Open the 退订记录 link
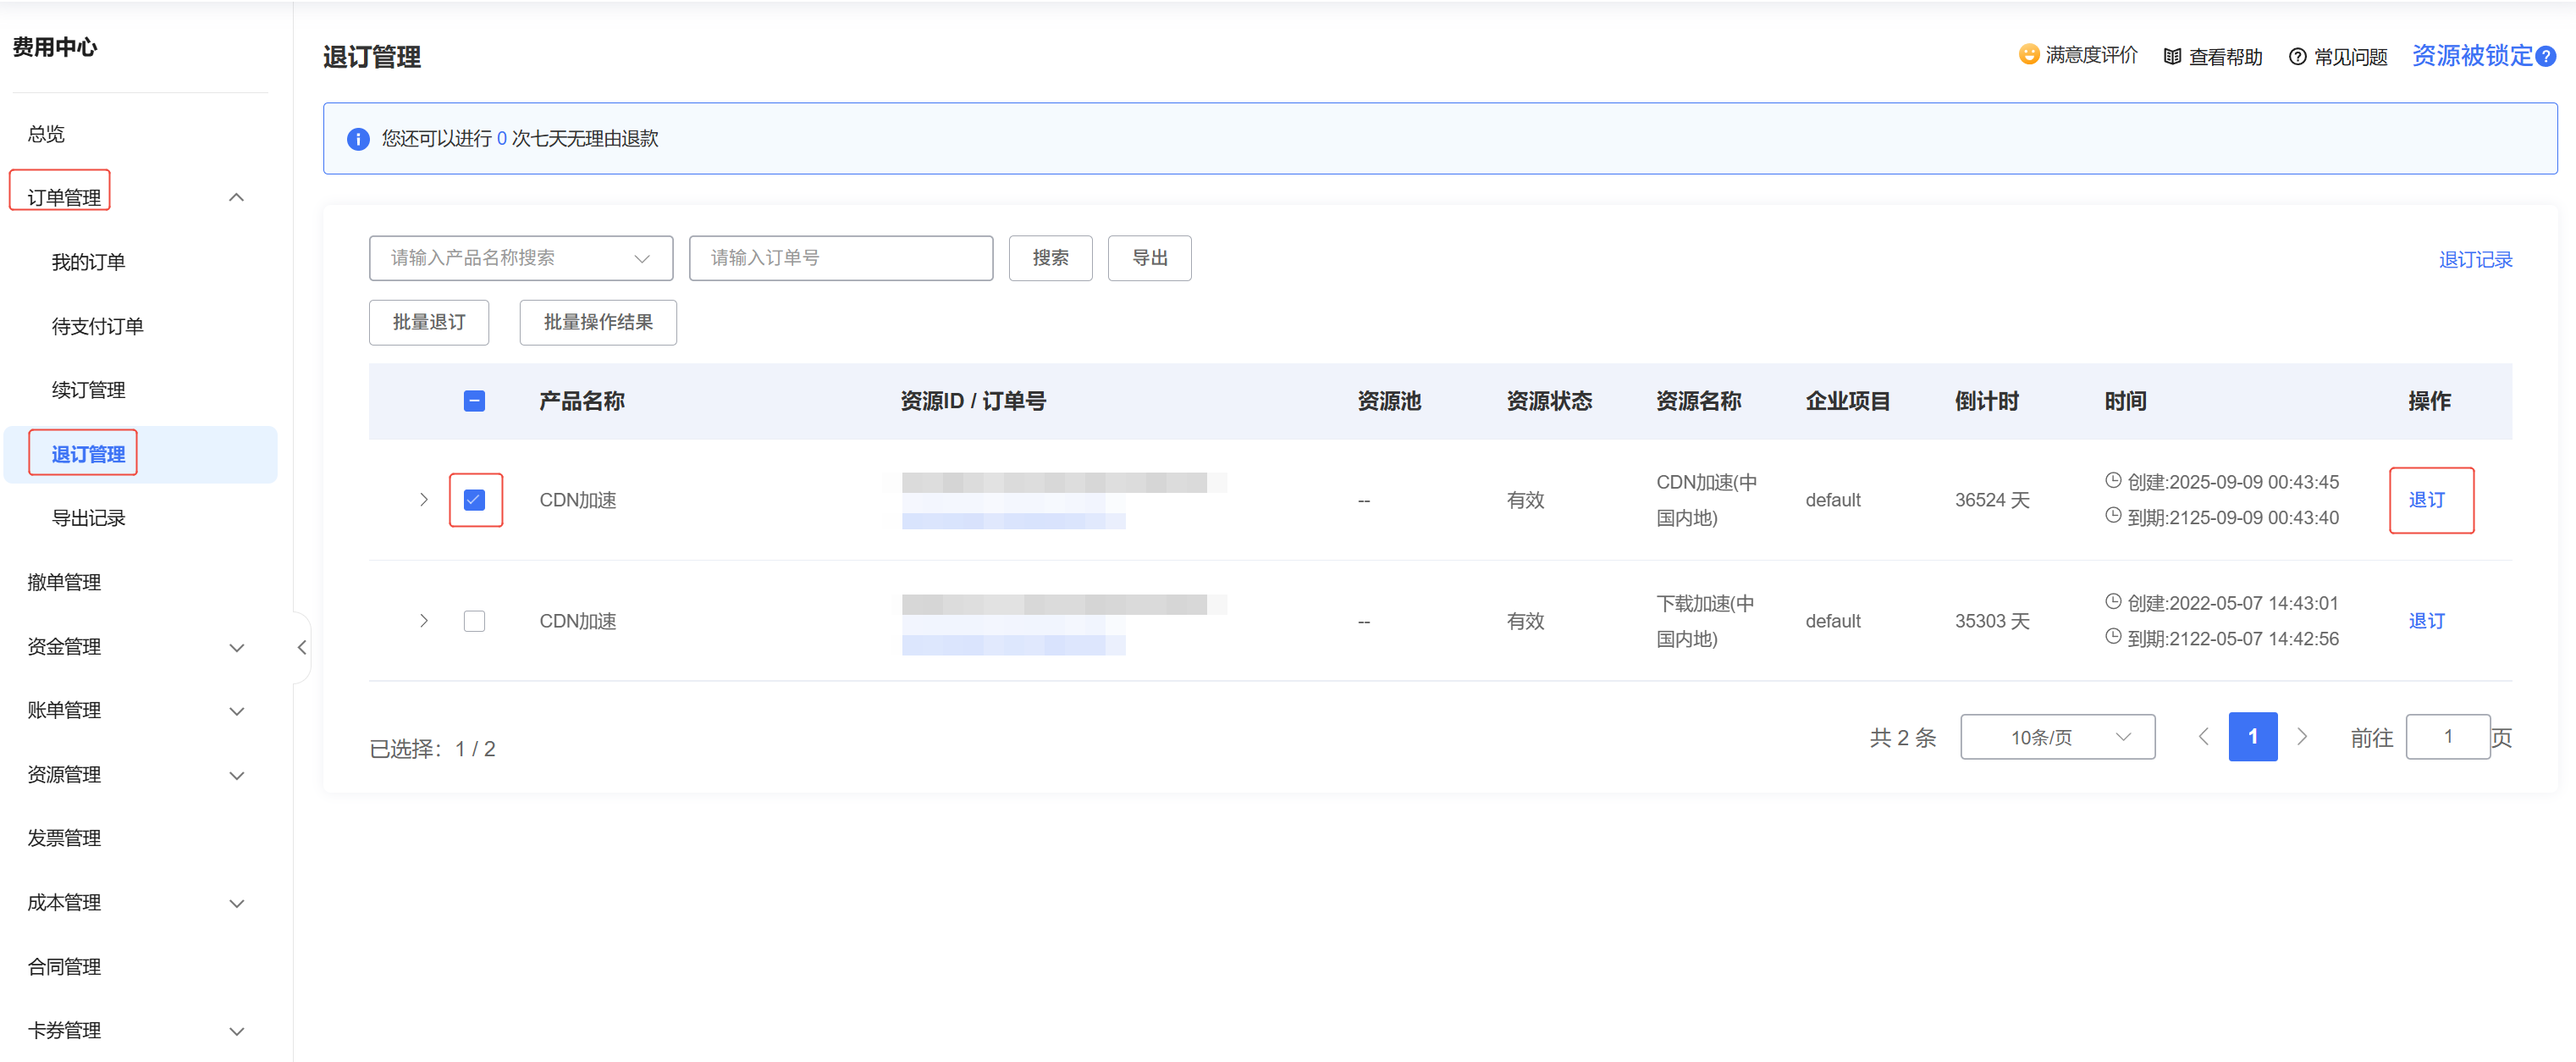Viewport: 2576px width, 1062px height. [2475, 260]
